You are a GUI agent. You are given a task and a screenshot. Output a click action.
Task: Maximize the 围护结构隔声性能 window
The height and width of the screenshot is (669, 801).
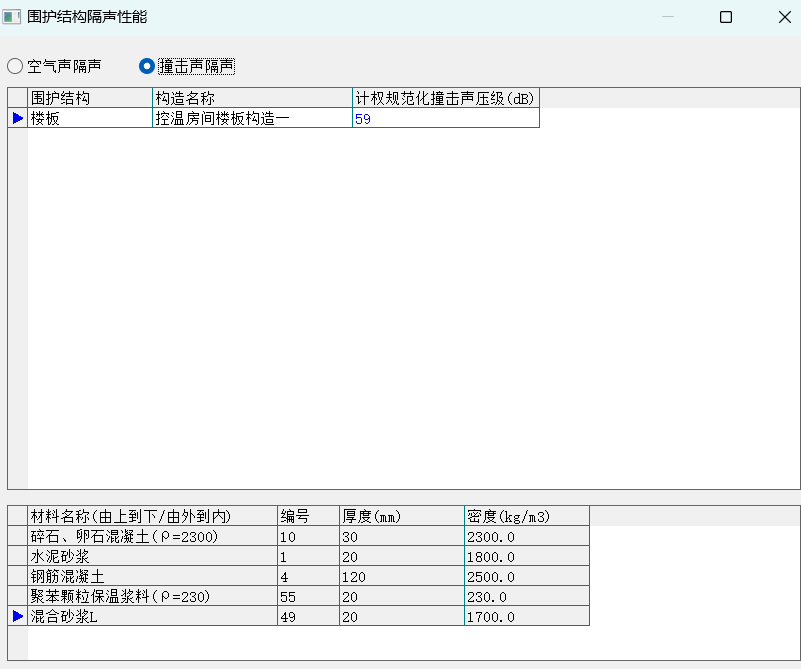click(x=726, y=17)
